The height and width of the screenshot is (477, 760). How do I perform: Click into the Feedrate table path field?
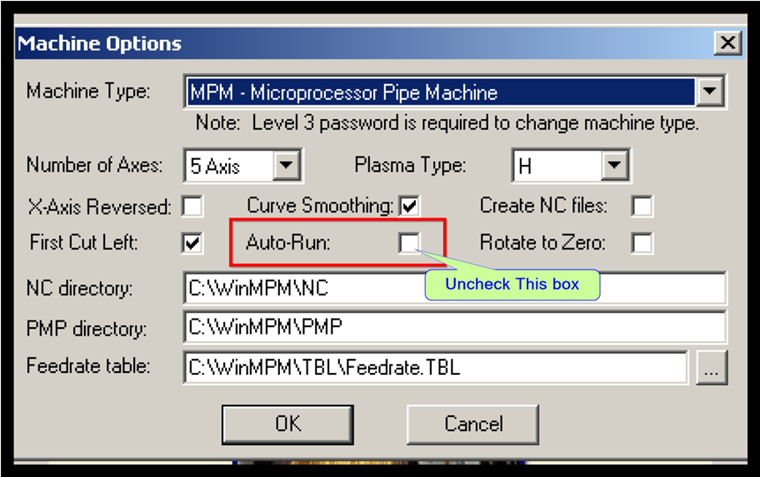point(435,367)
